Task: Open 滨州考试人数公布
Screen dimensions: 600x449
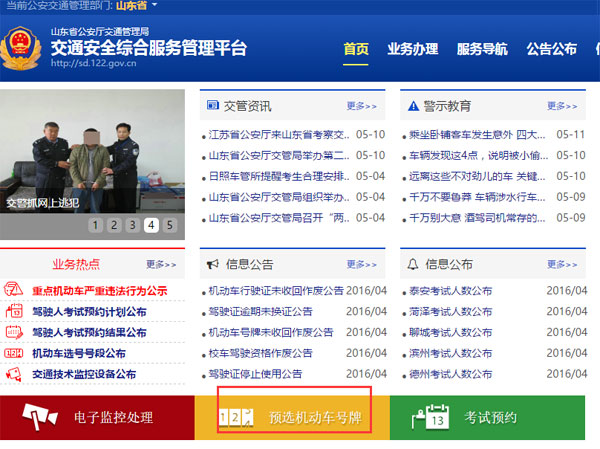Action: coord(451,353)
